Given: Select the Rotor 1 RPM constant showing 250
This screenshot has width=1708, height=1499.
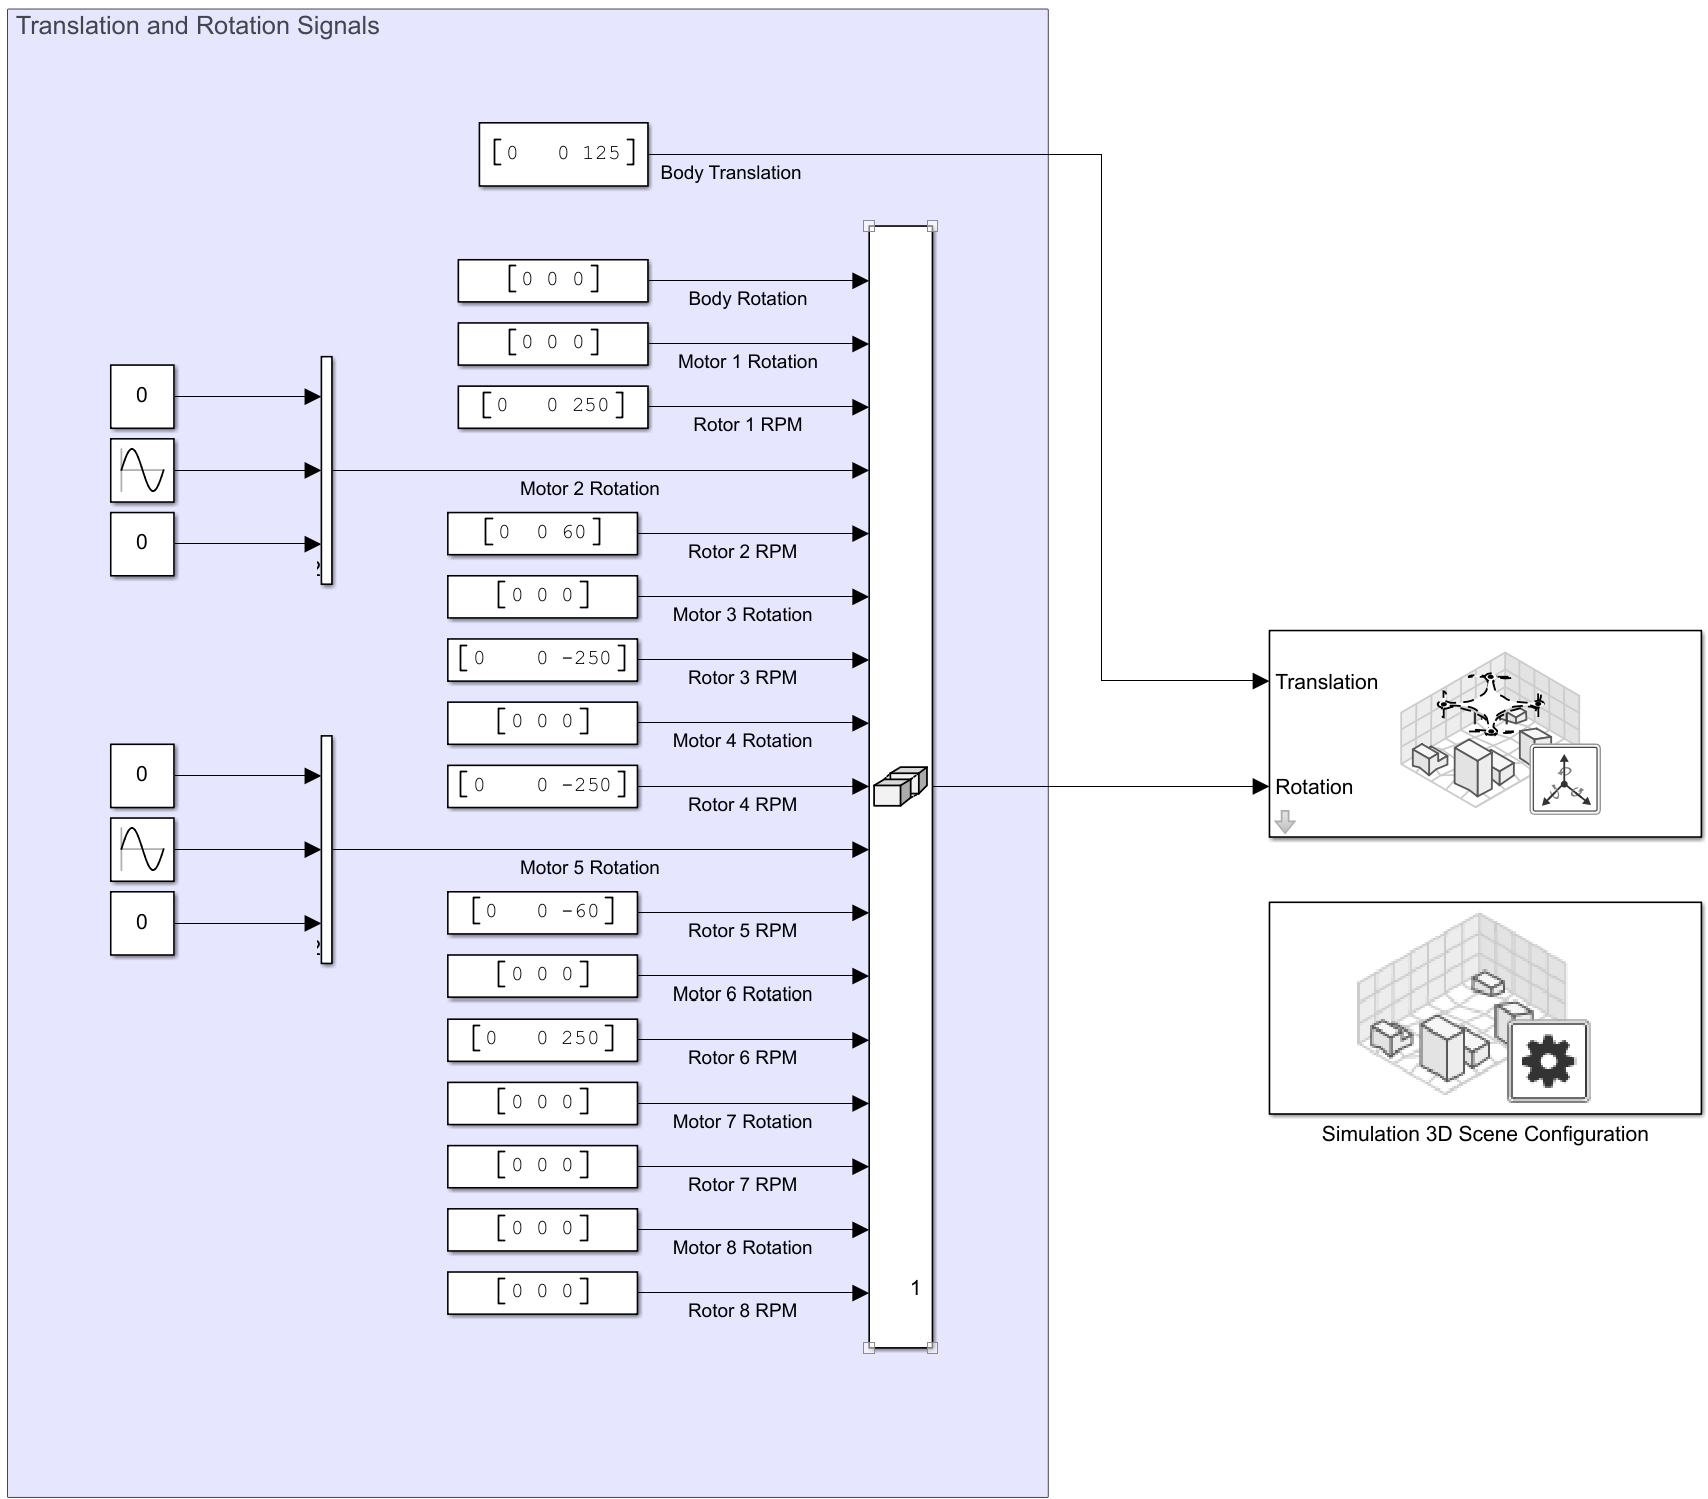Looking at the screenshot, I should [x=552, y=406].
